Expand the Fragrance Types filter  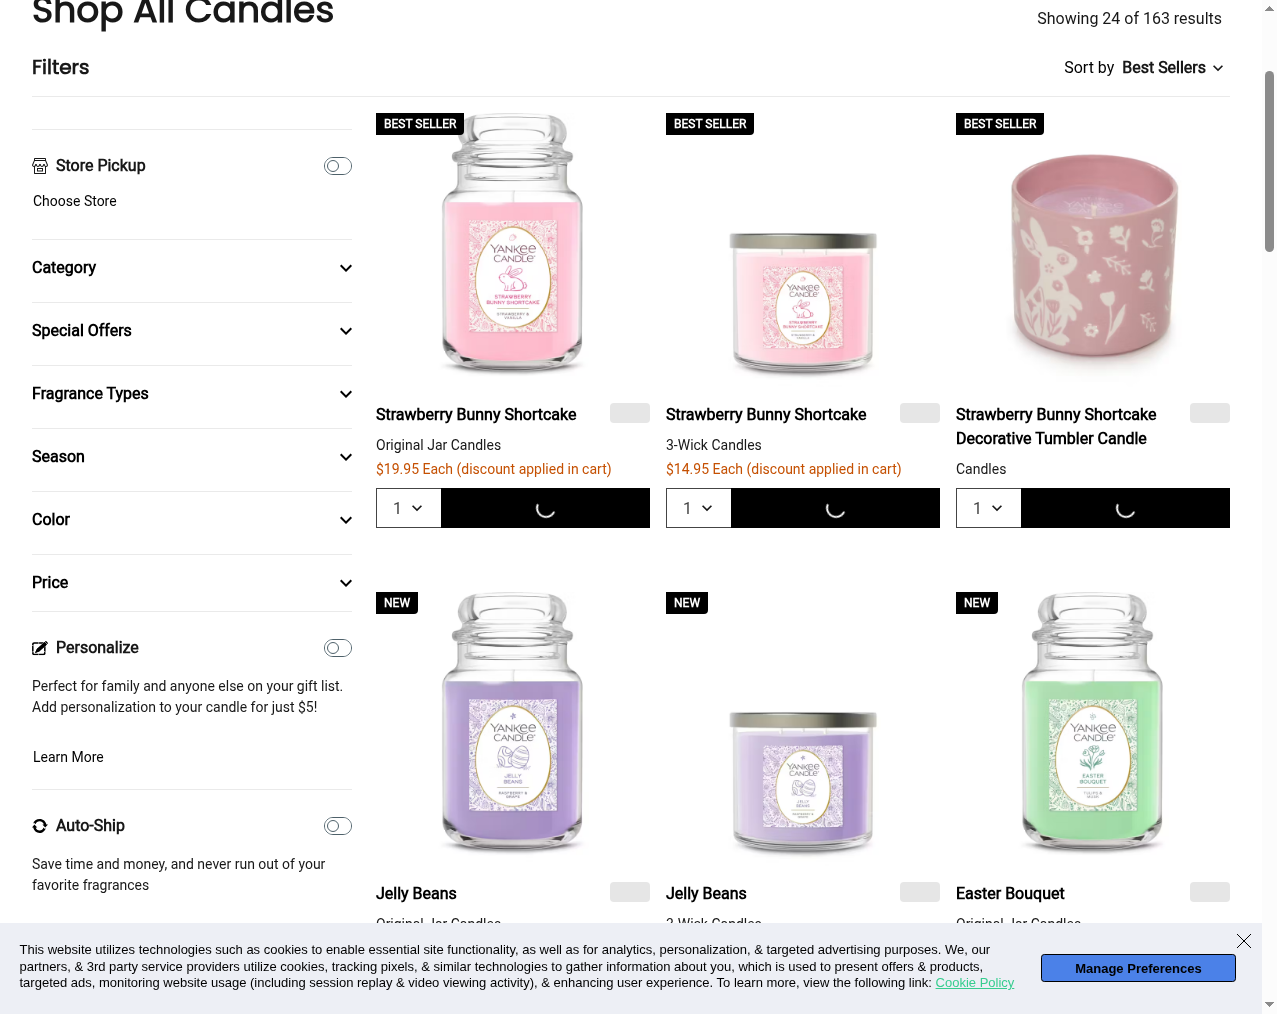pos(192,394)
